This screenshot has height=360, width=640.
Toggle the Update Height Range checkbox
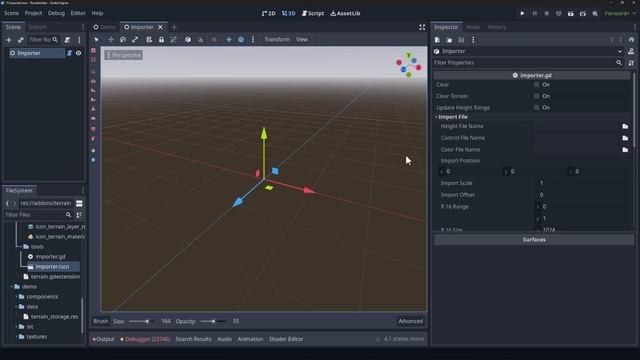(536, 107)
